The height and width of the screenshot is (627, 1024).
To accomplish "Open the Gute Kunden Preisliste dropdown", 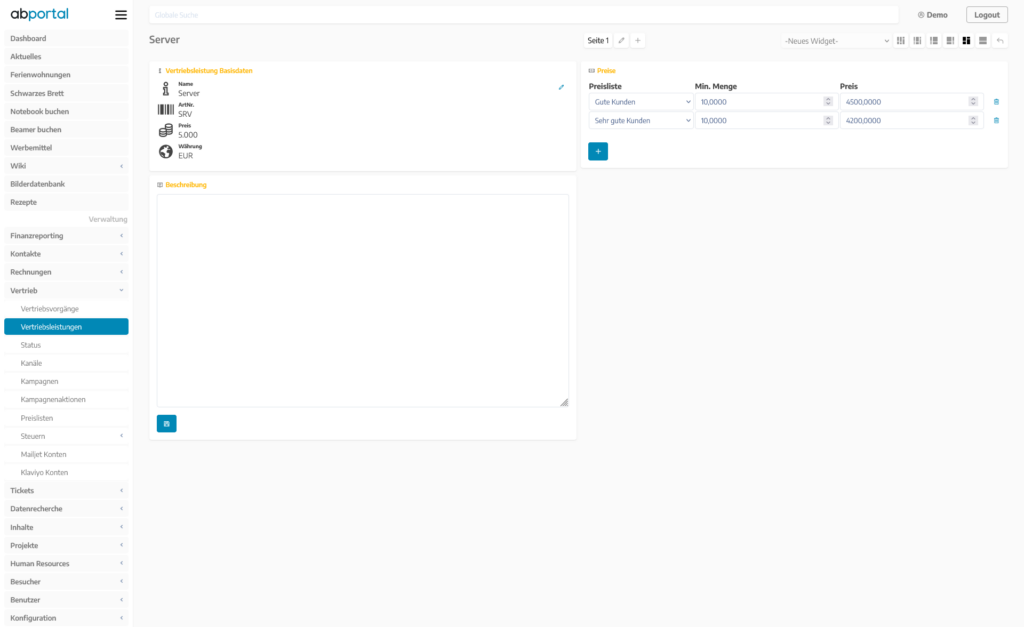I will [640, 102].
